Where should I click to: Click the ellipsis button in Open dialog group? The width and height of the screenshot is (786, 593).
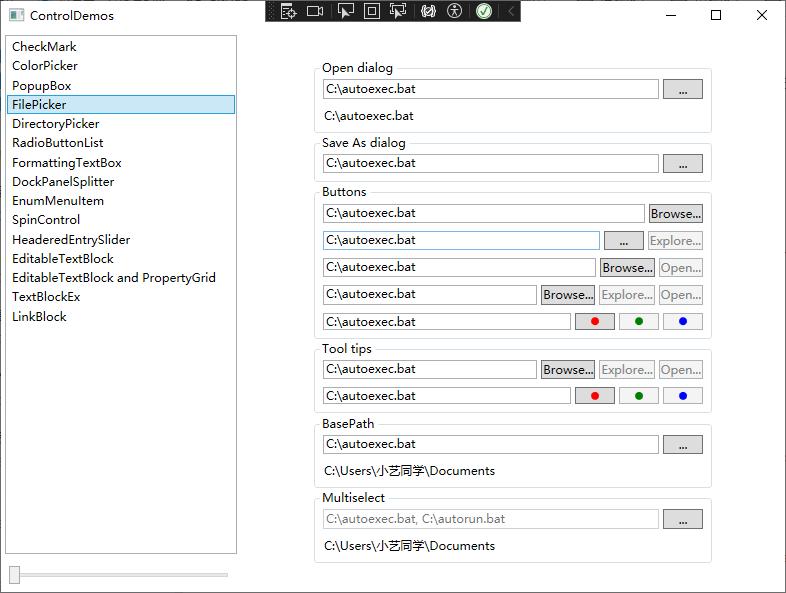click(682, 90)
